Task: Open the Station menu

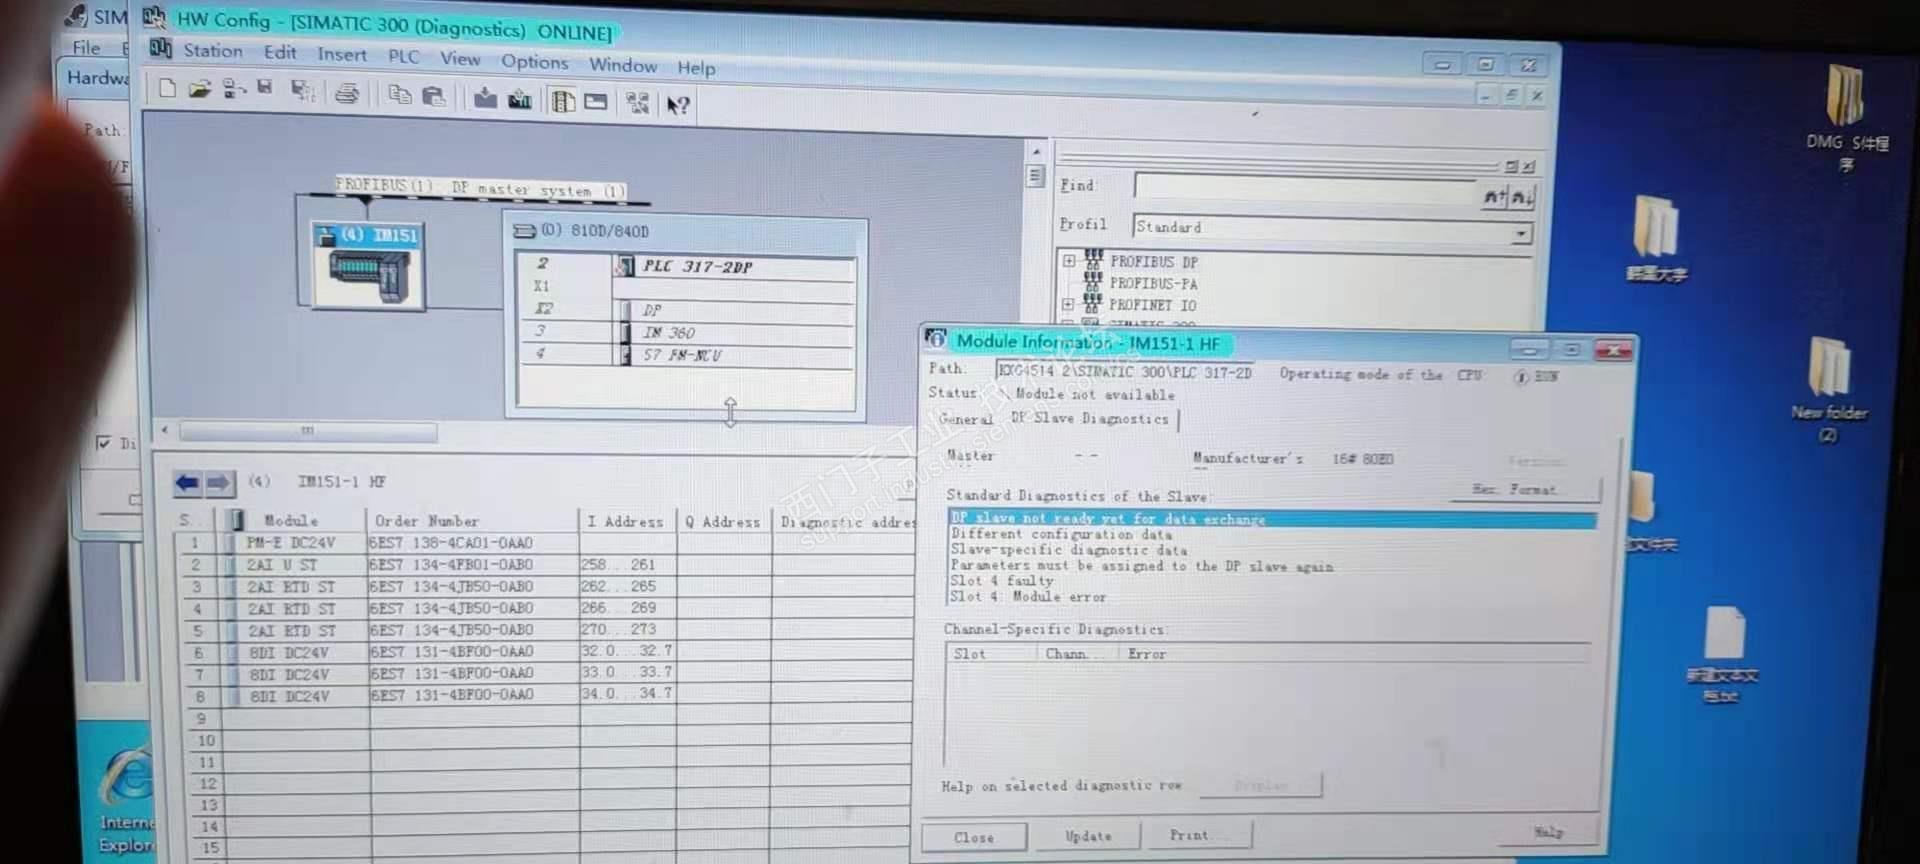Action: coord(212,50)
